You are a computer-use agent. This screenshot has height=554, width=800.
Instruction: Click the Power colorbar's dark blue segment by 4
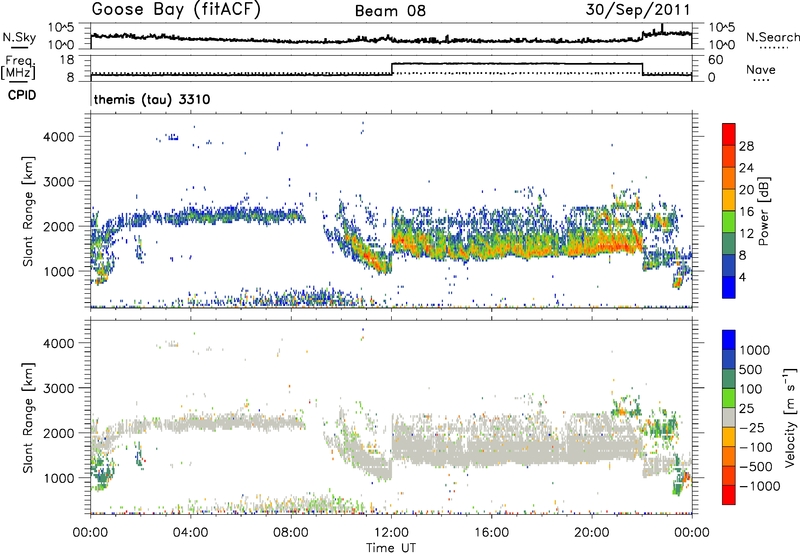click(x=729, y=266)
